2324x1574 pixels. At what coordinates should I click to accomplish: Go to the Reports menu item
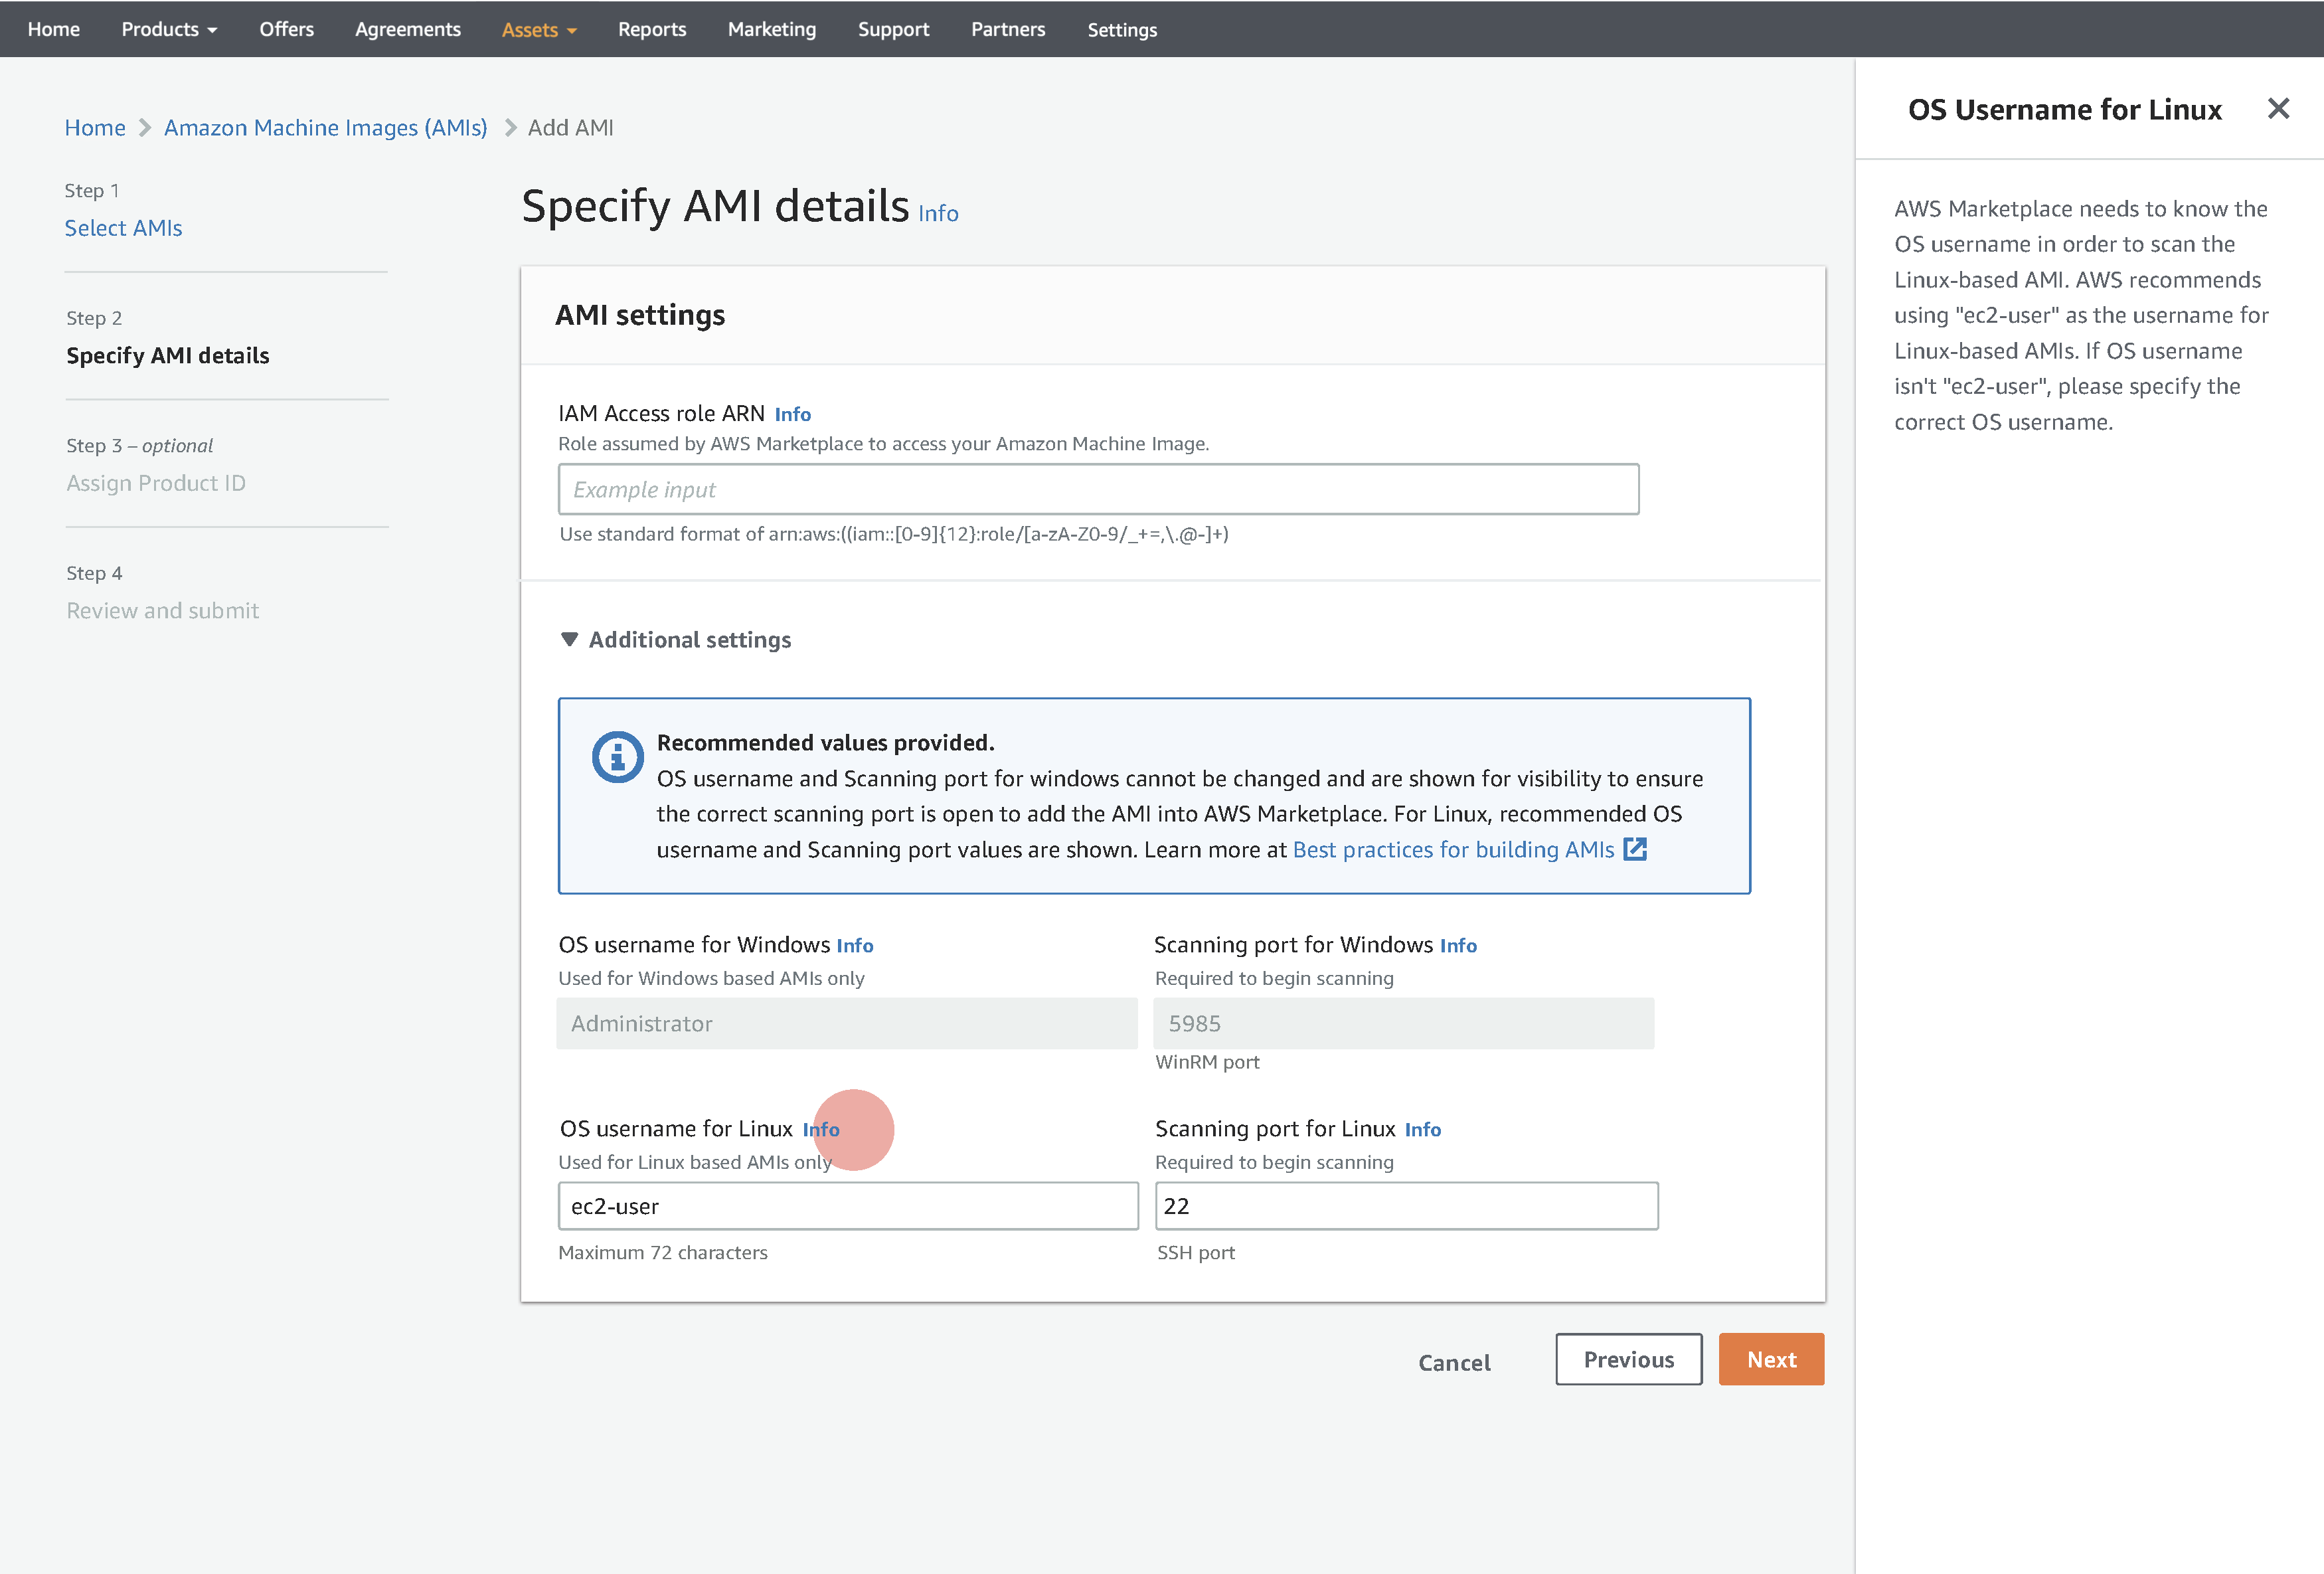click(x=651, y=29)
